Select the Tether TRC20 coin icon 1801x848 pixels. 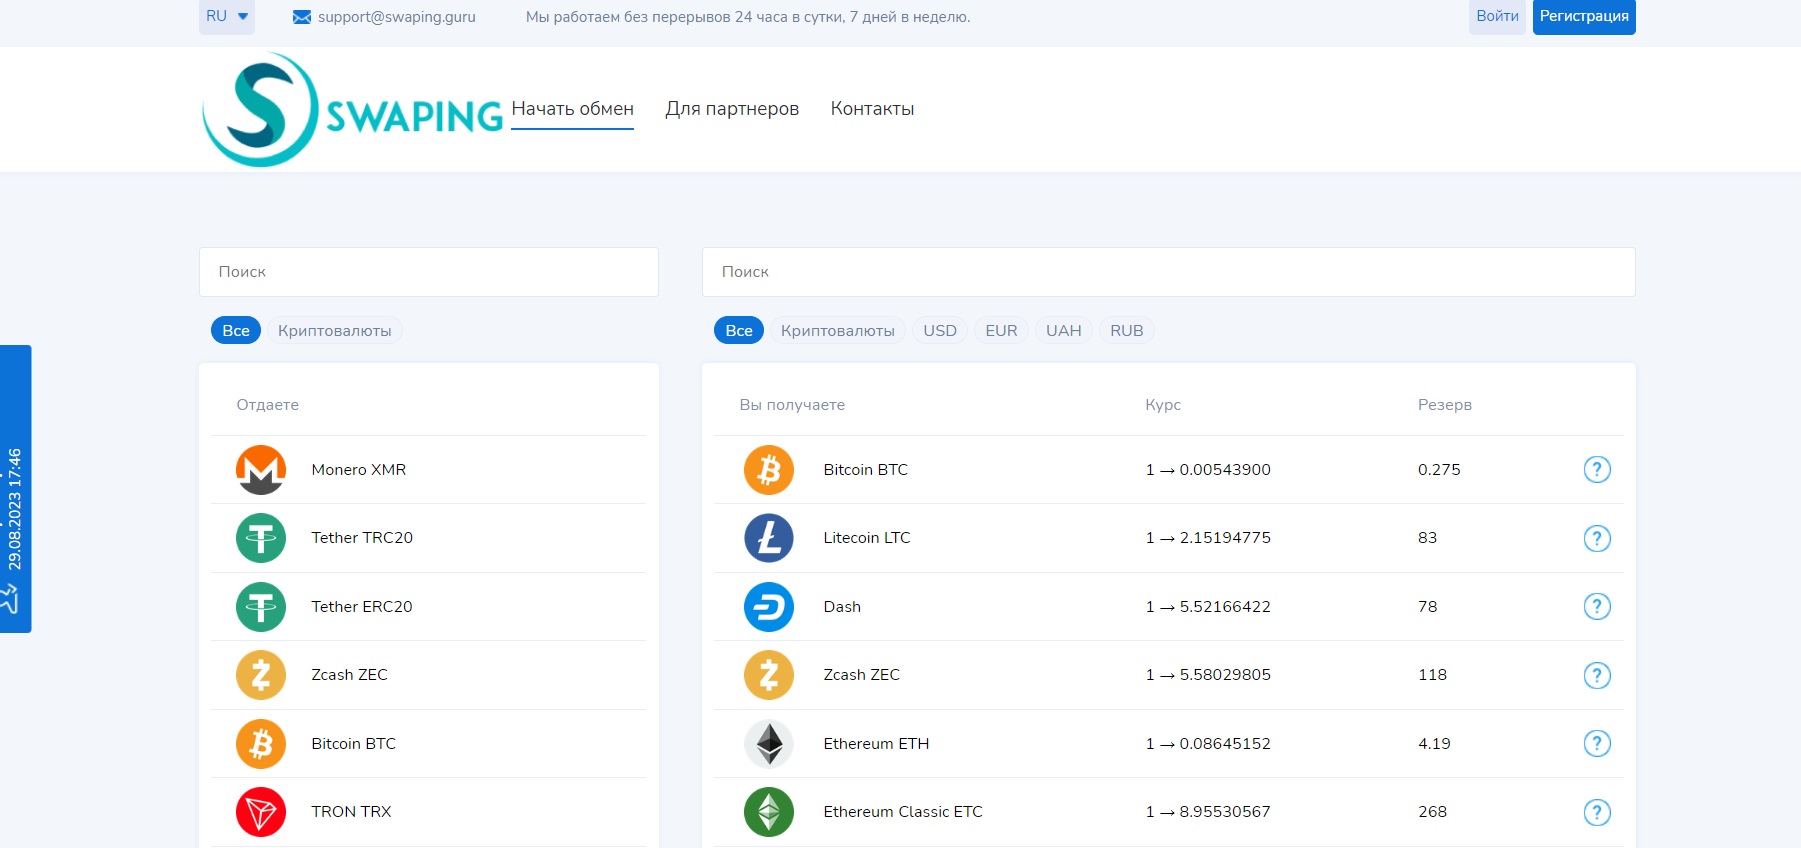coord(261,538)
